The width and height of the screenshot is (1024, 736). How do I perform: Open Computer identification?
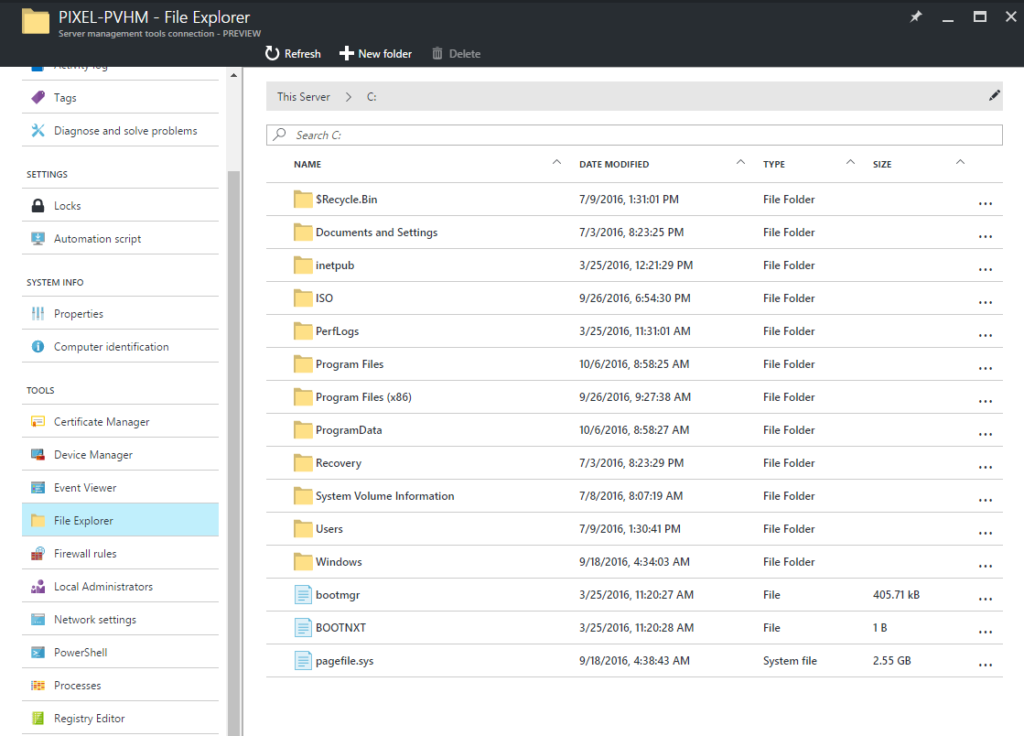120,347
